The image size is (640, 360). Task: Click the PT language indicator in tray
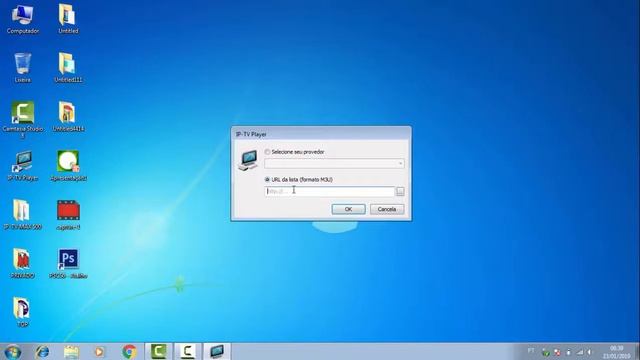click(x=531, y=351)
